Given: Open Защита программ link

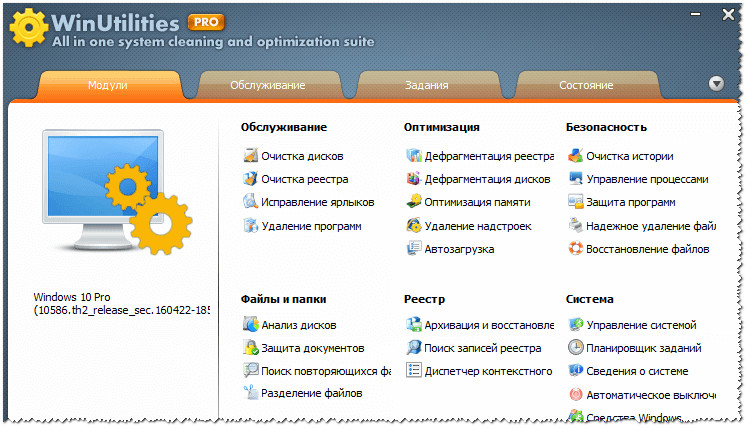Looking at the screenshot, I should [631, 202].
